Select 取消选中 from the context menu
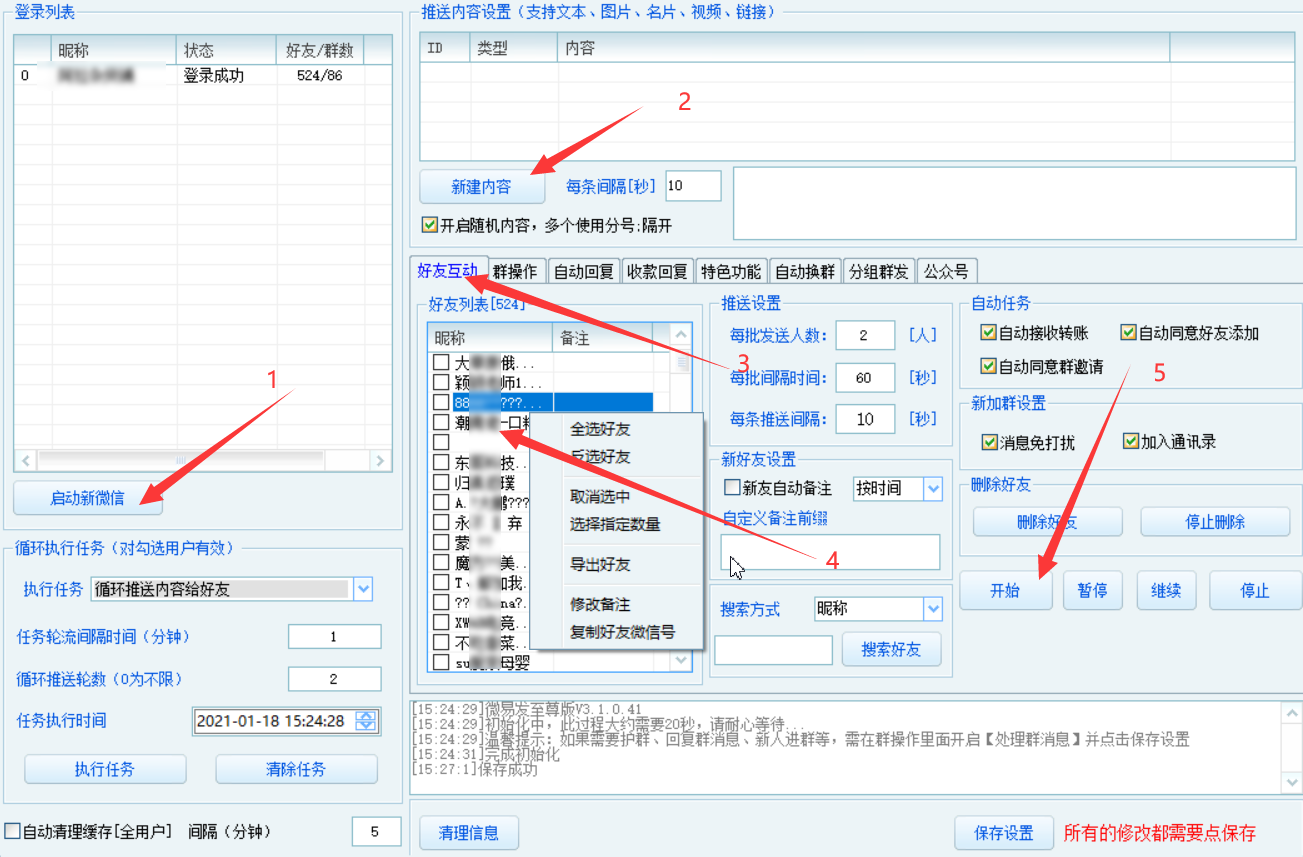 601,496
